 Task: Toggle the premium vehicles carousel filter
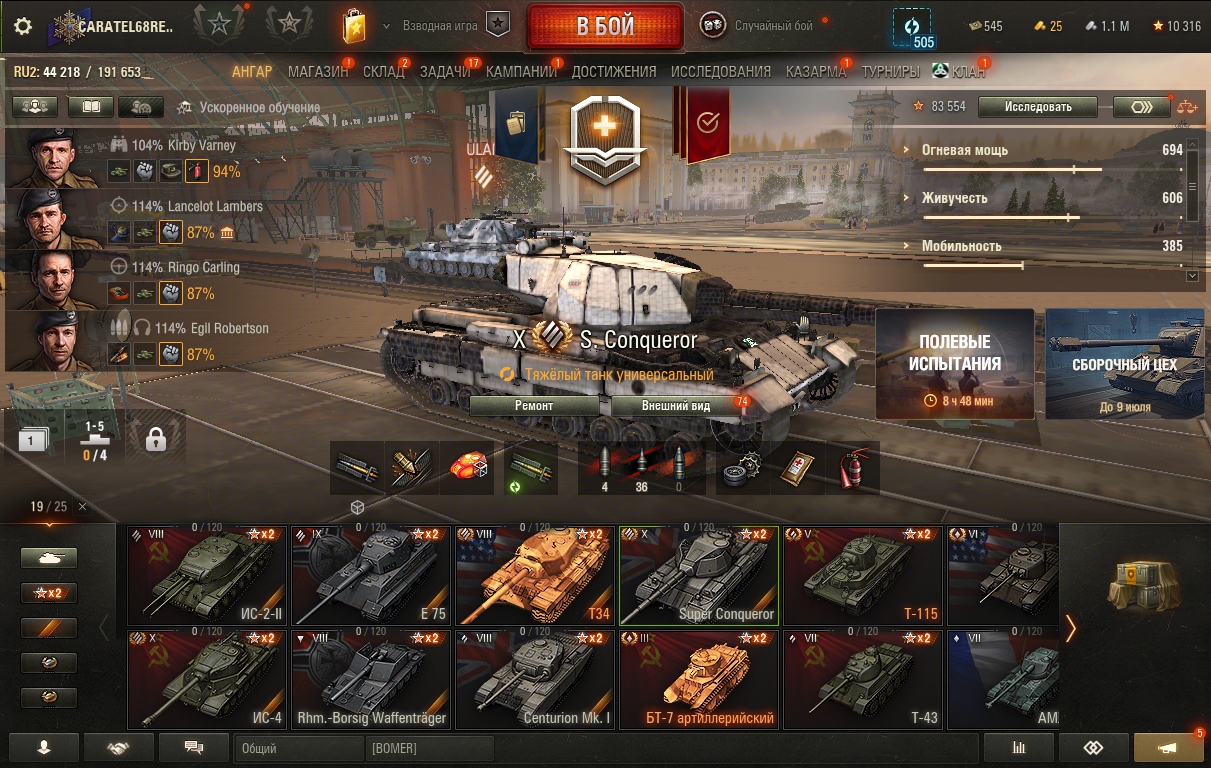tap(49, 627)
